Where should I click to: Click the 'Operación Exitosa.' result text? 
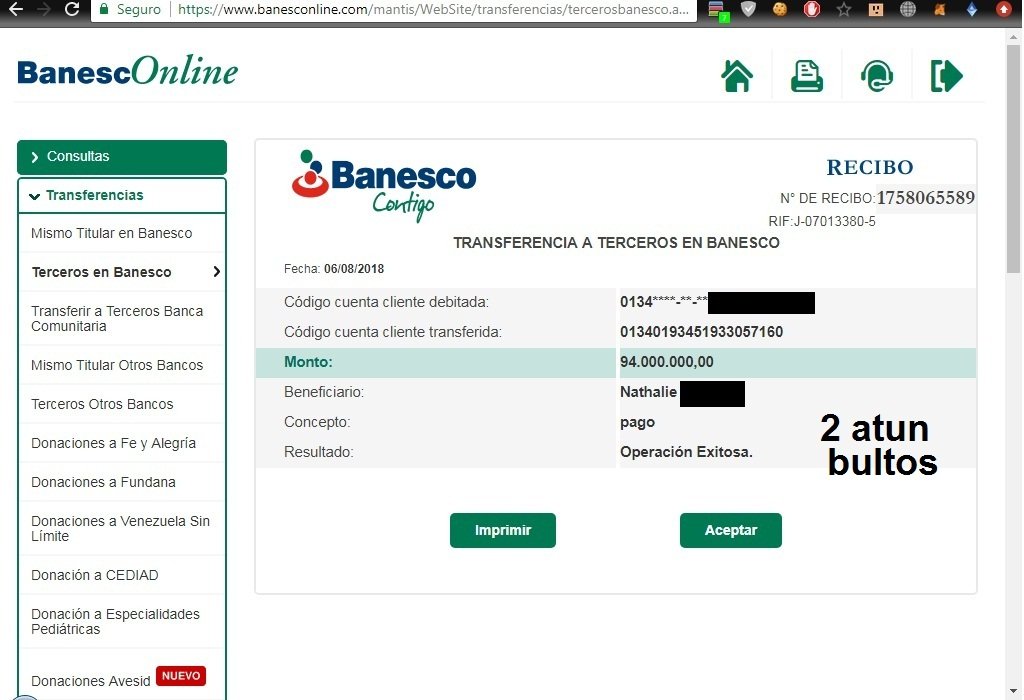(x=686, y=452)
